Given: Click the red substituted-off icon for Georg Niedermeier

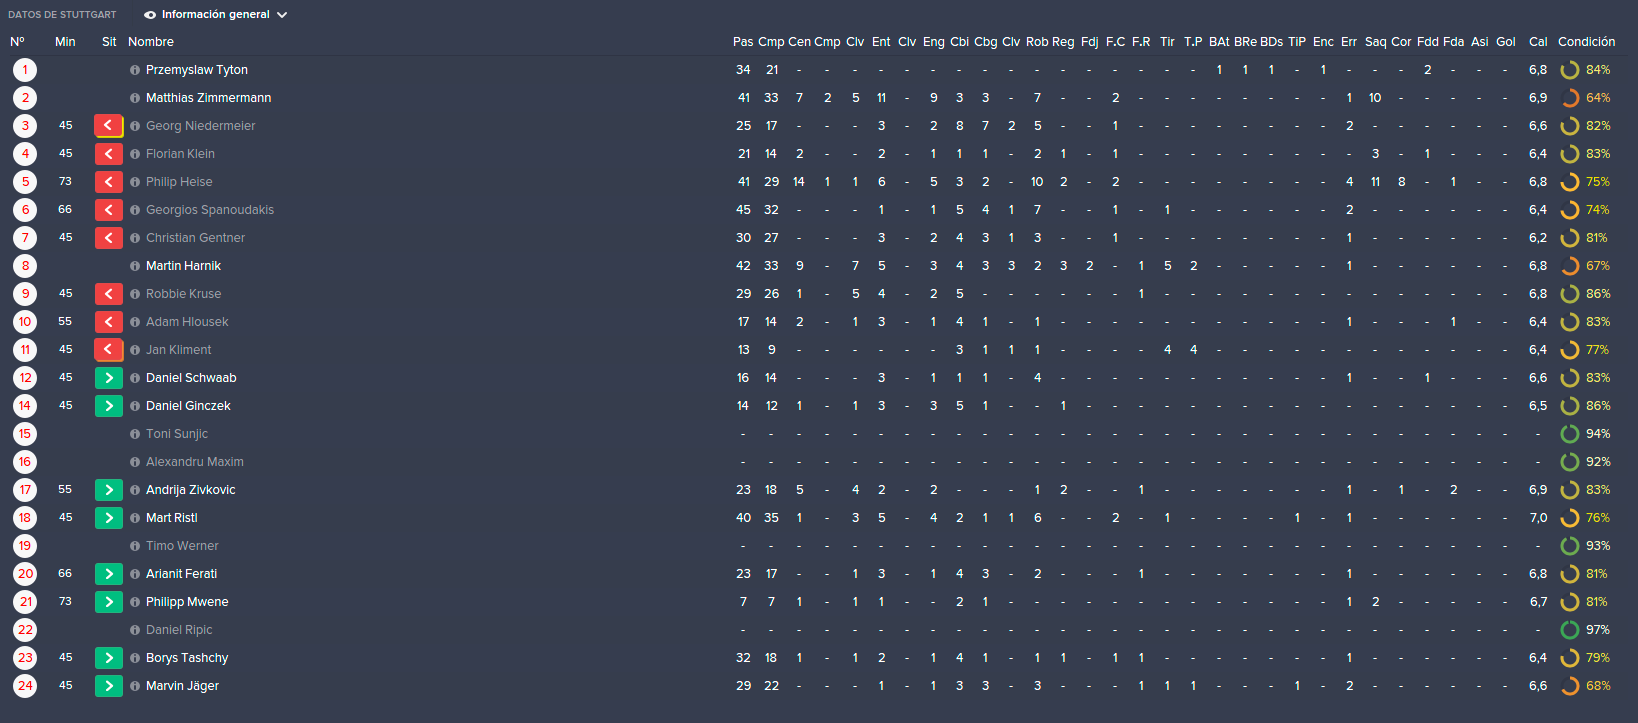Looking at the screenshot, I should (109, 126).
